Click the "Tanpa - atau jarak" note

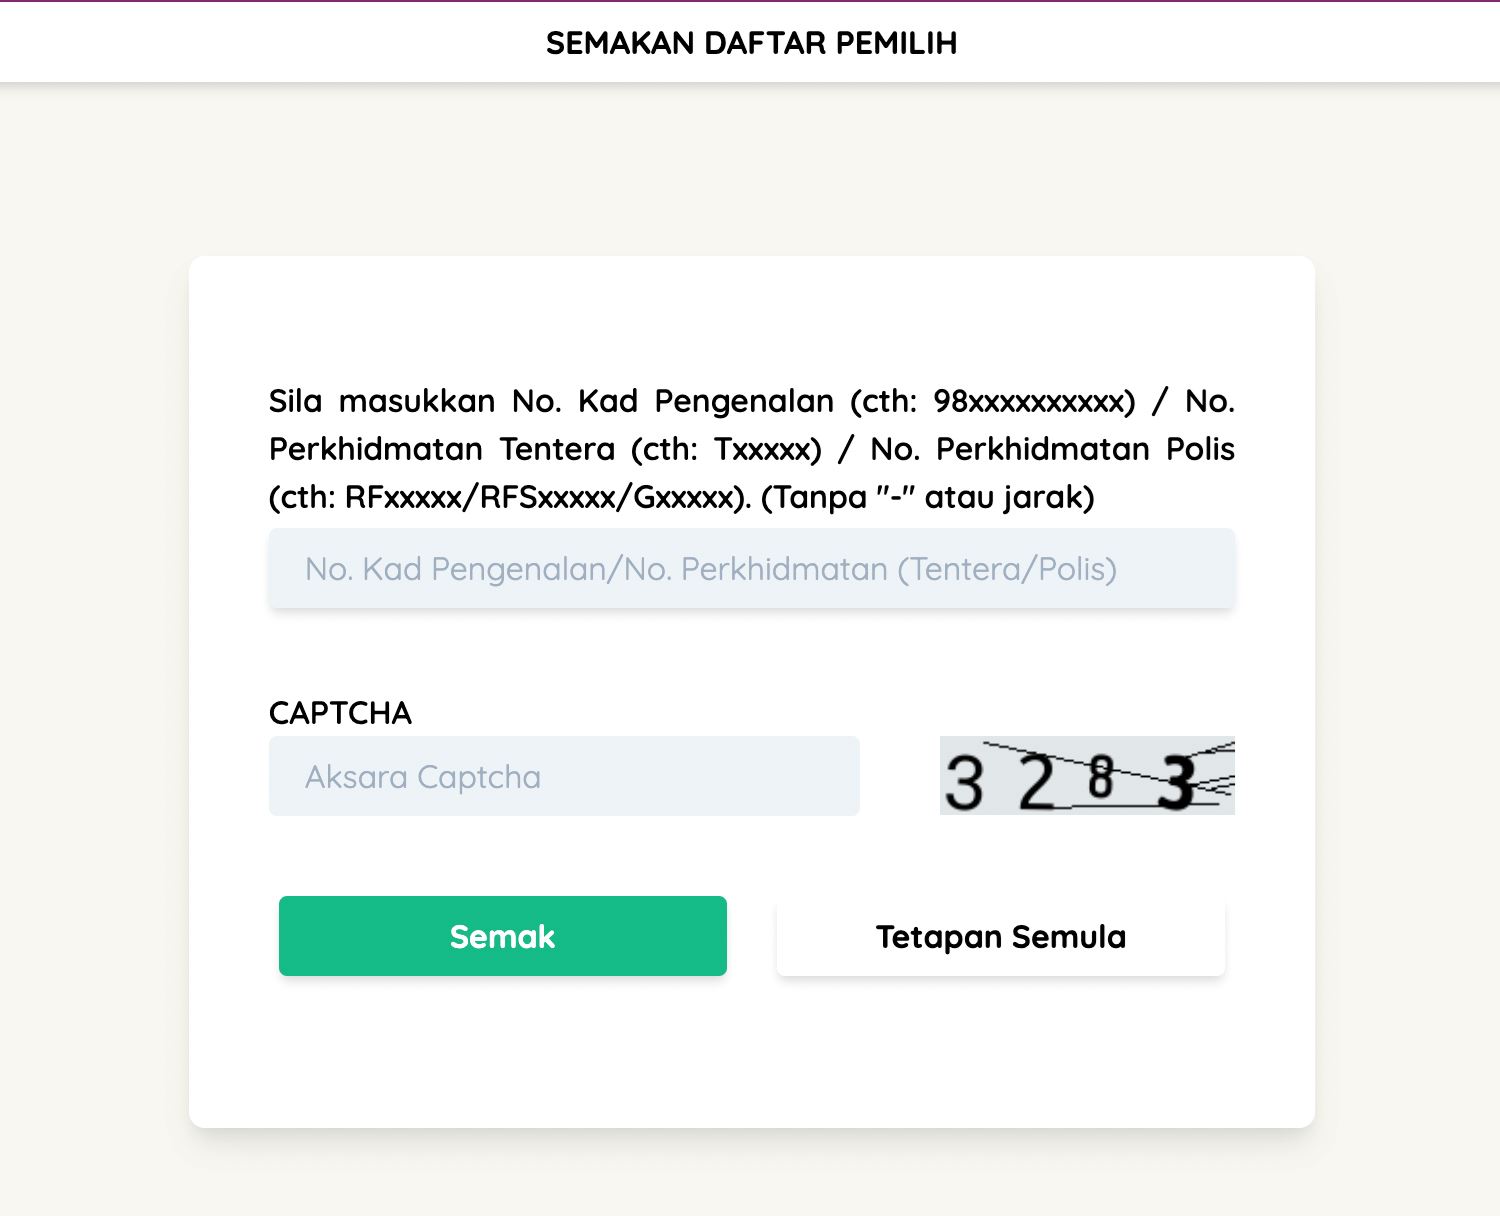928,497
